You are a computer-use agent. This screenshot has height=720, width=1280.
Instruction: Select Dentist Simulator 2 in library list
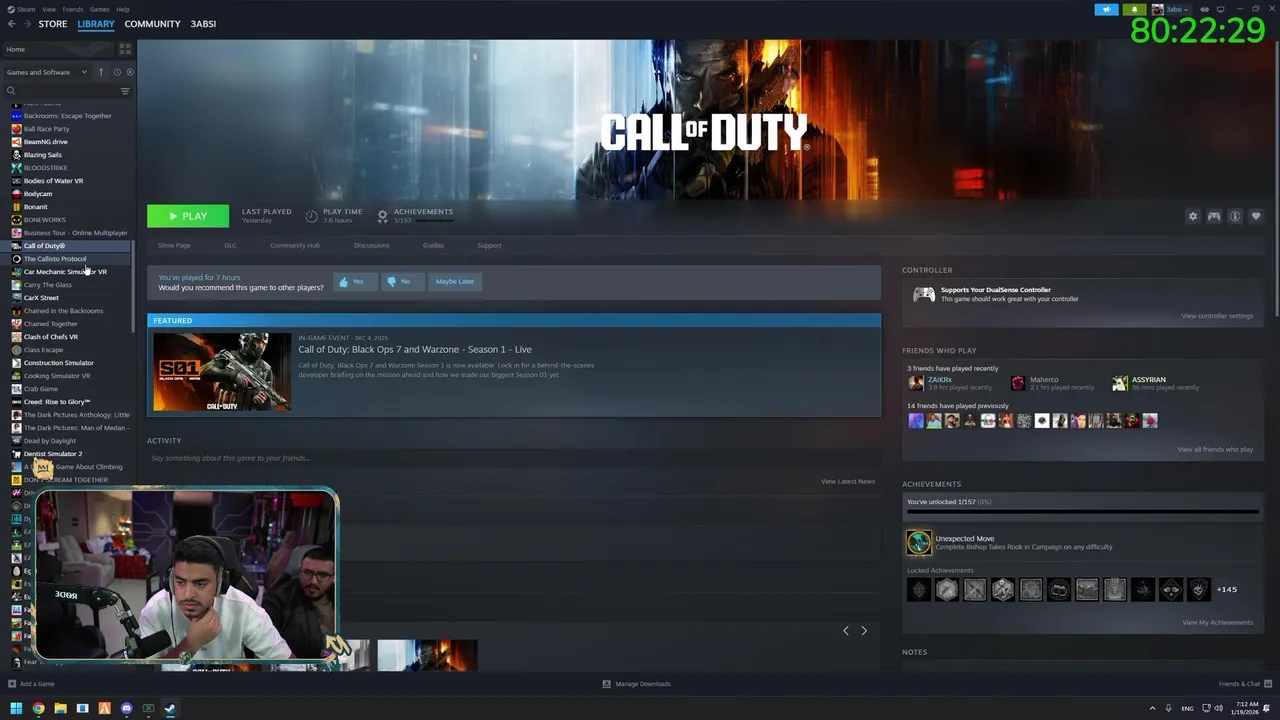[x=66, y=454]
